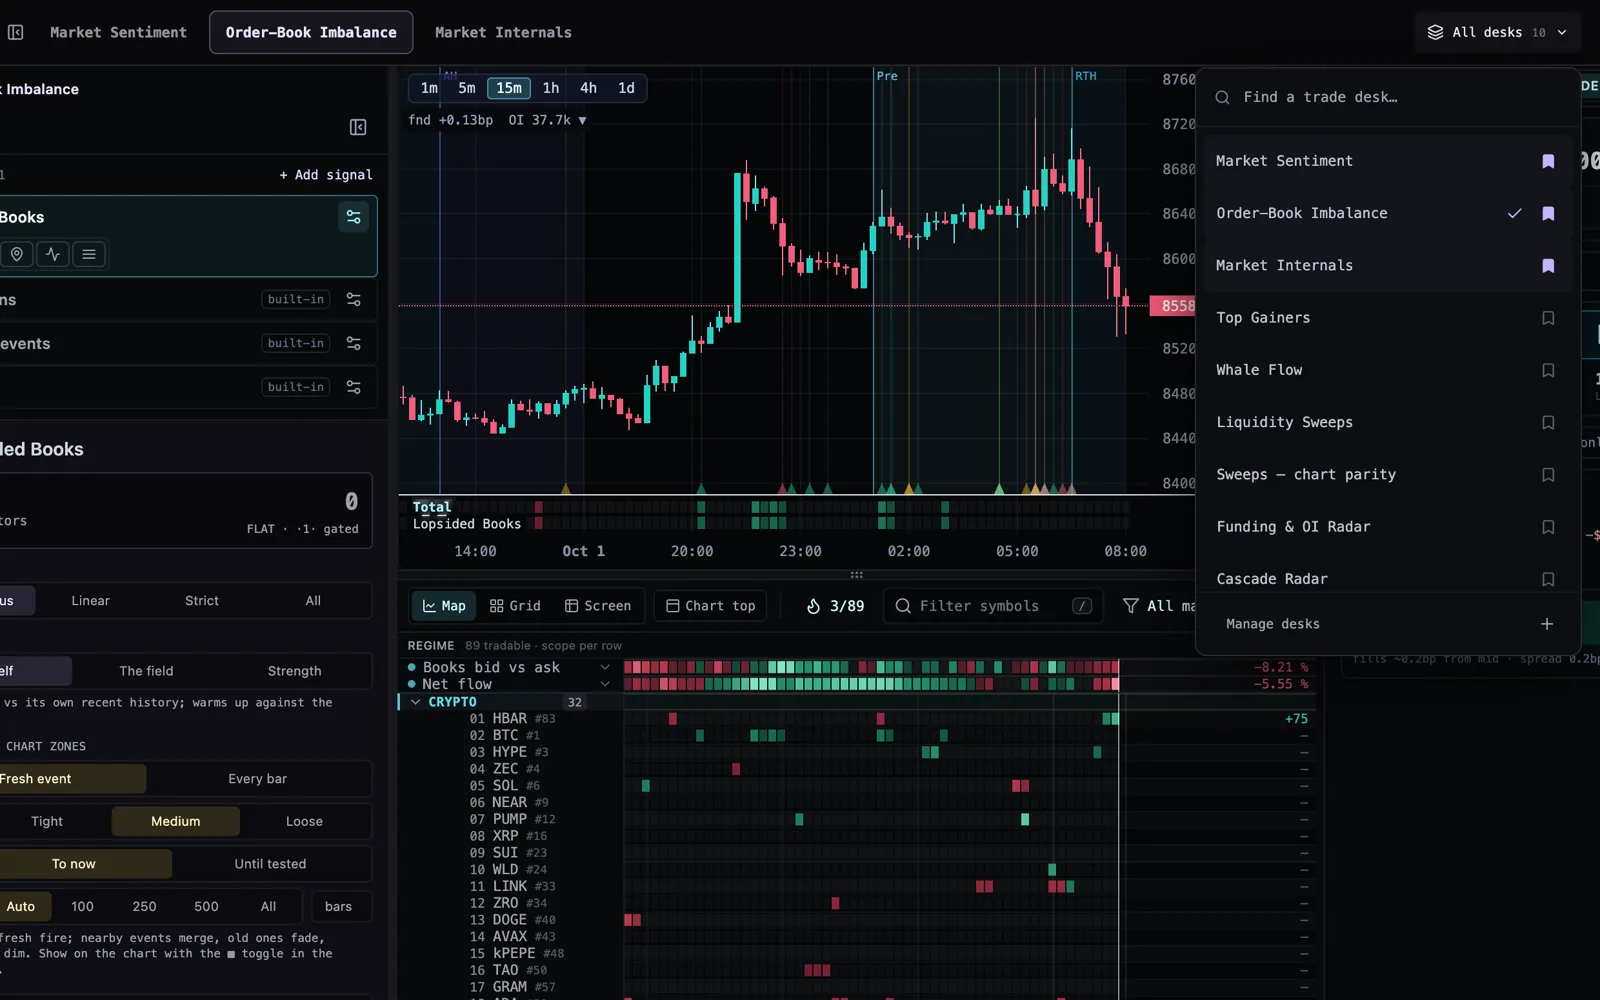This screenshot has height=1000, width=1600.
Task: Click the map pin icon under Books
Action: point(17,254)
